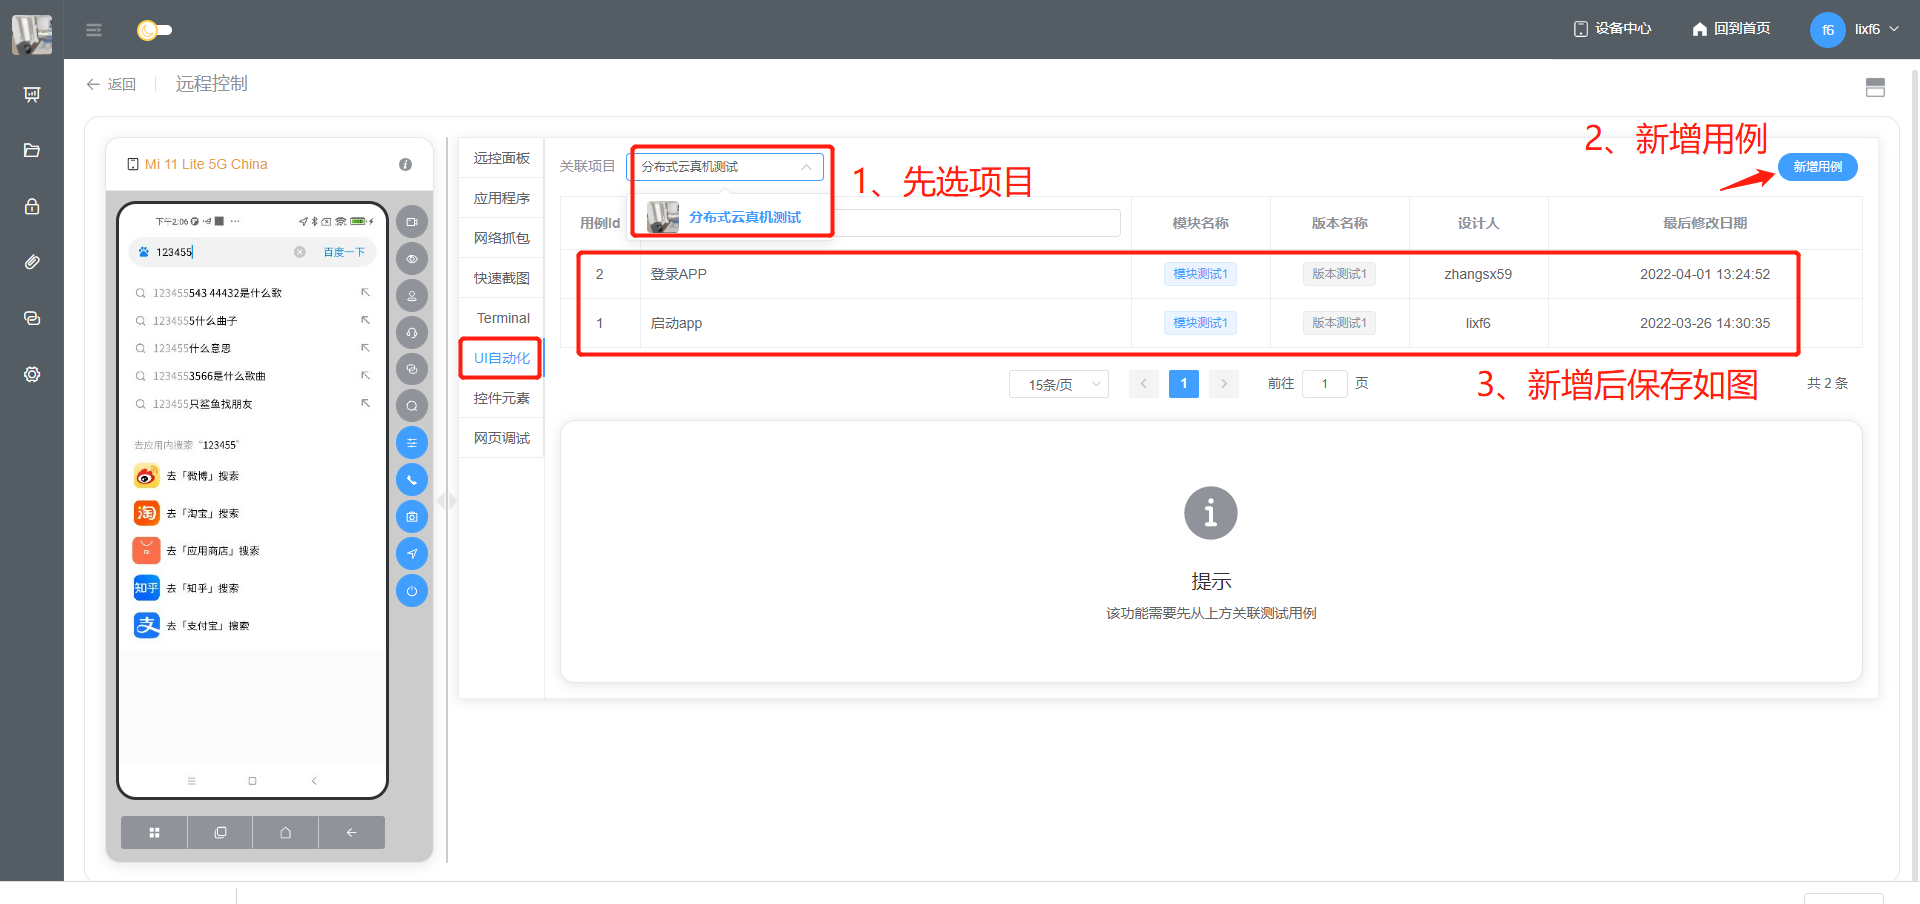1920x904 pixels.
Task: Open the paperclip sidebar icon
Action: coord(32,262)
